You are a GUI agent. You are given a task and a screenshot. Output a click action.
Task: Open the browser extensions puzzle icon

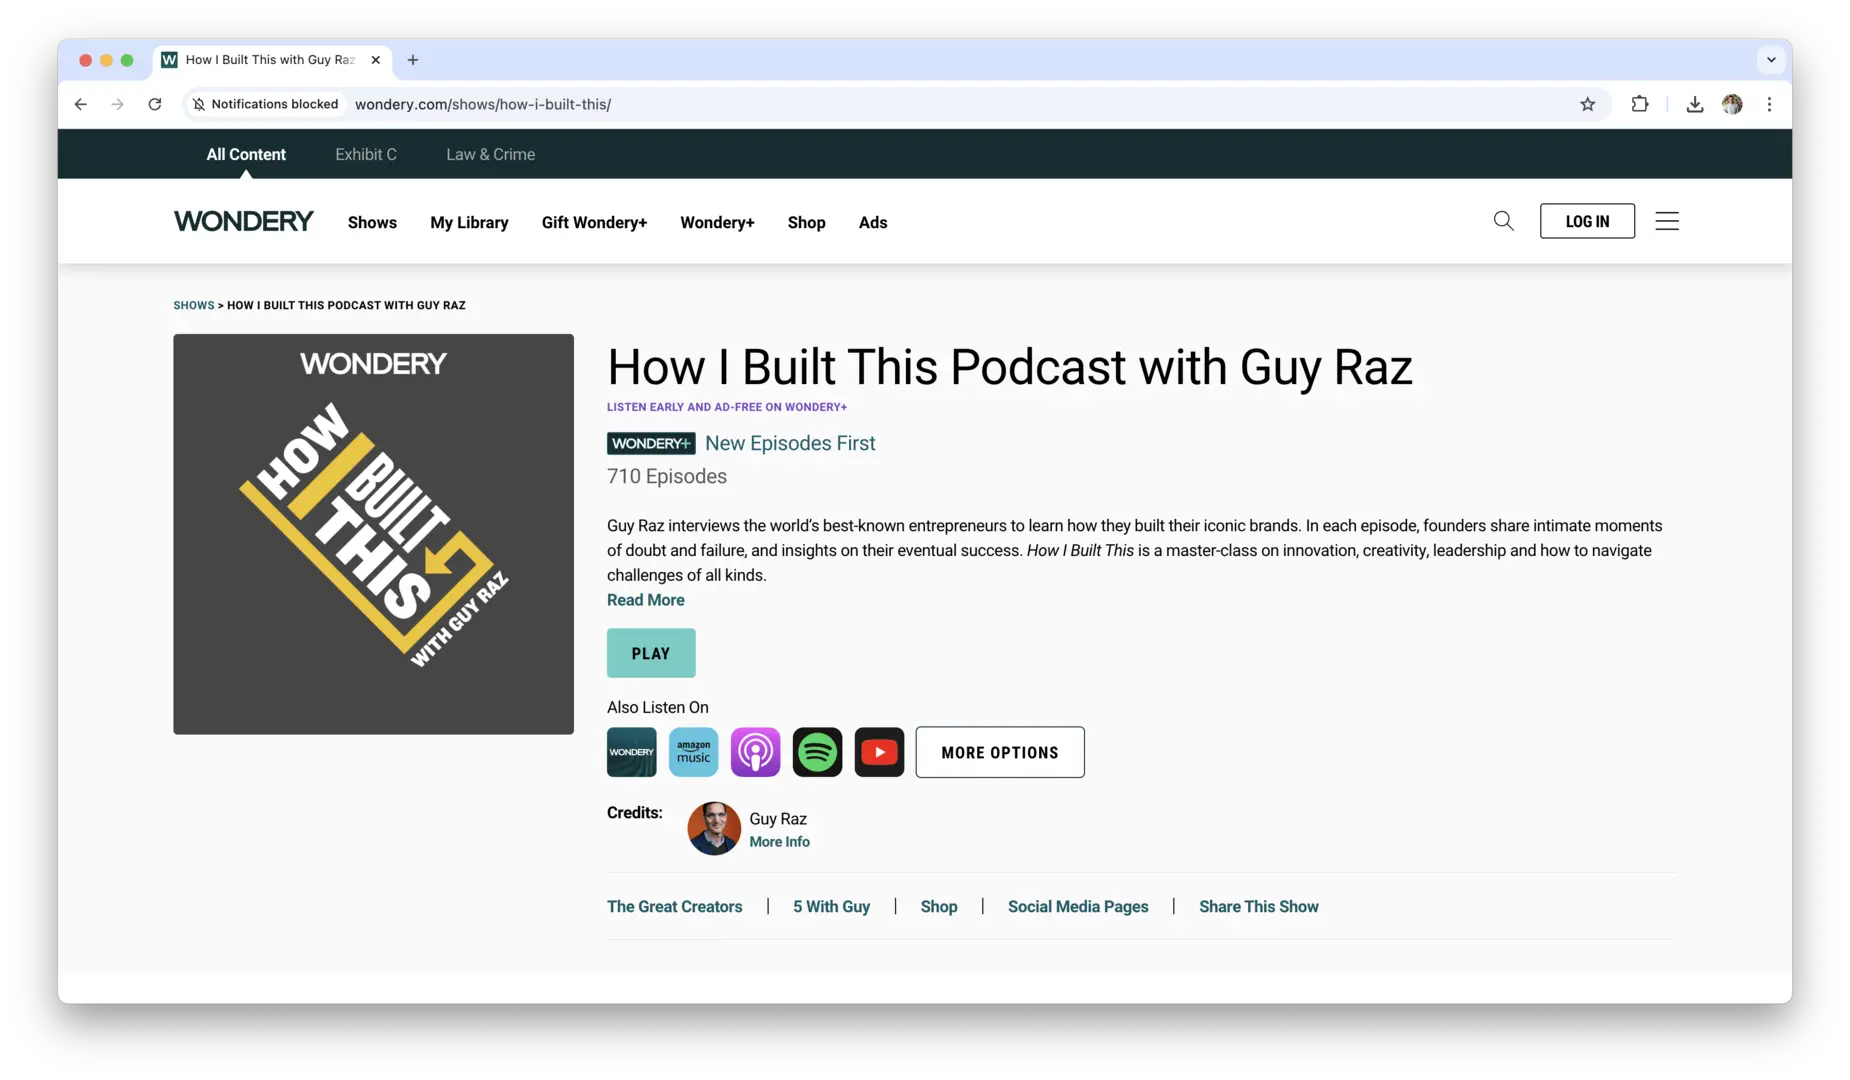pyautogui.click(x=1640, y=103)
